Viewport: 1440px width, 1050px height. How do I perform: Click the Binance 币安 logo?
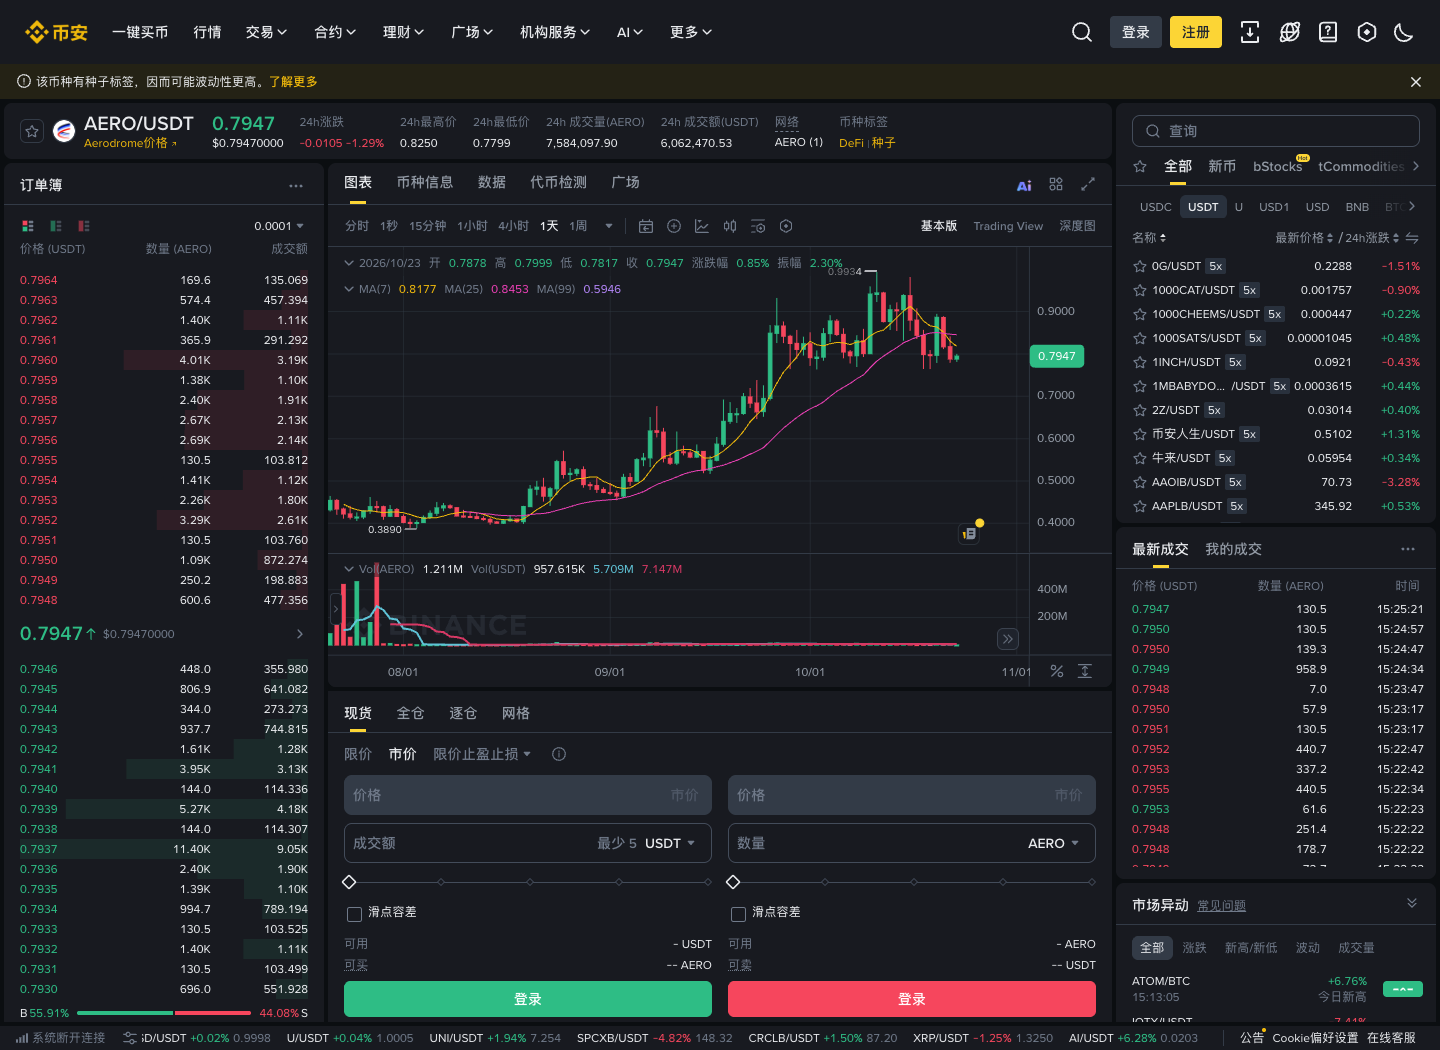[56, 32]
